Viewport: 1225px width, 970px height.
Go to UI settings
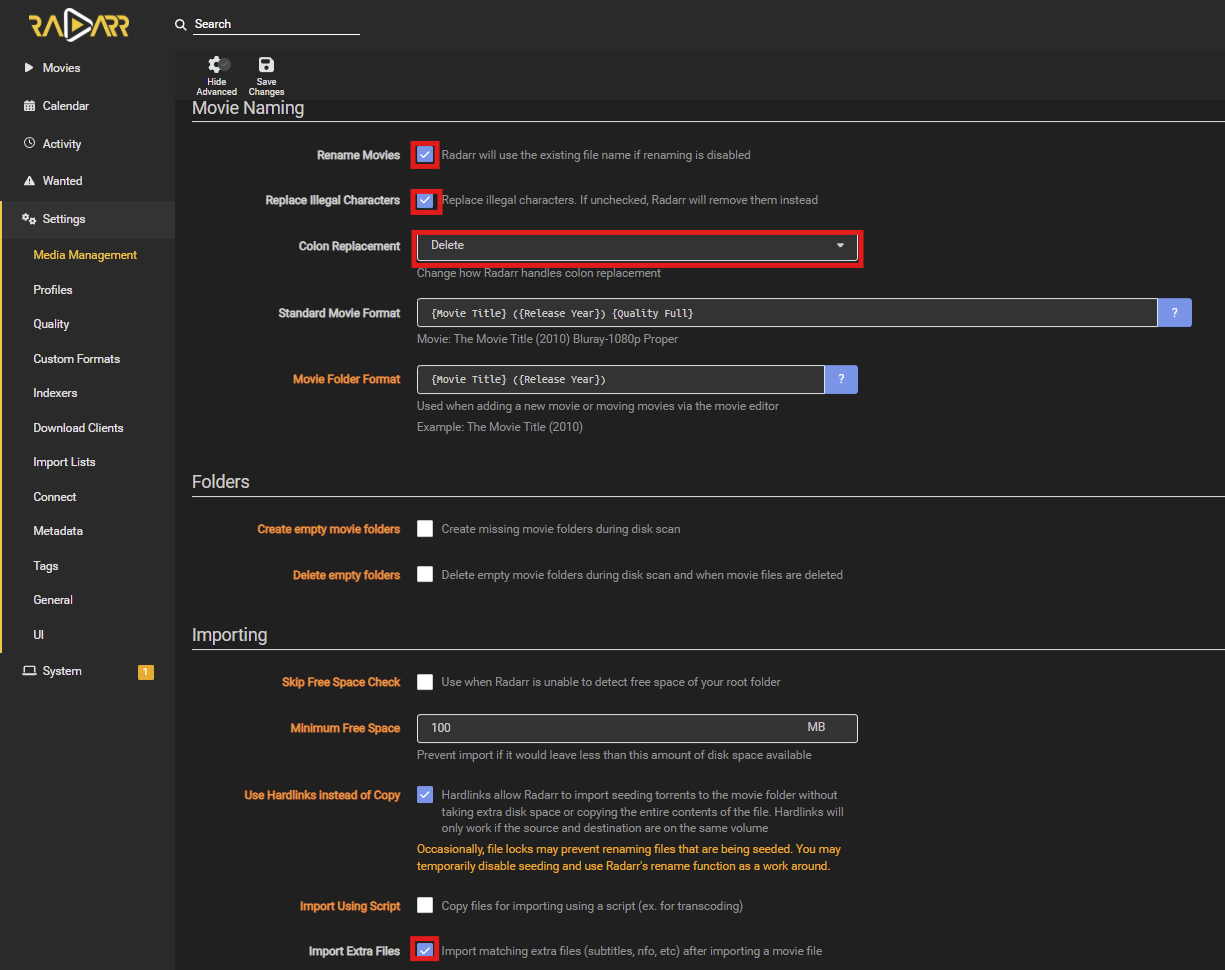[38, 635]
